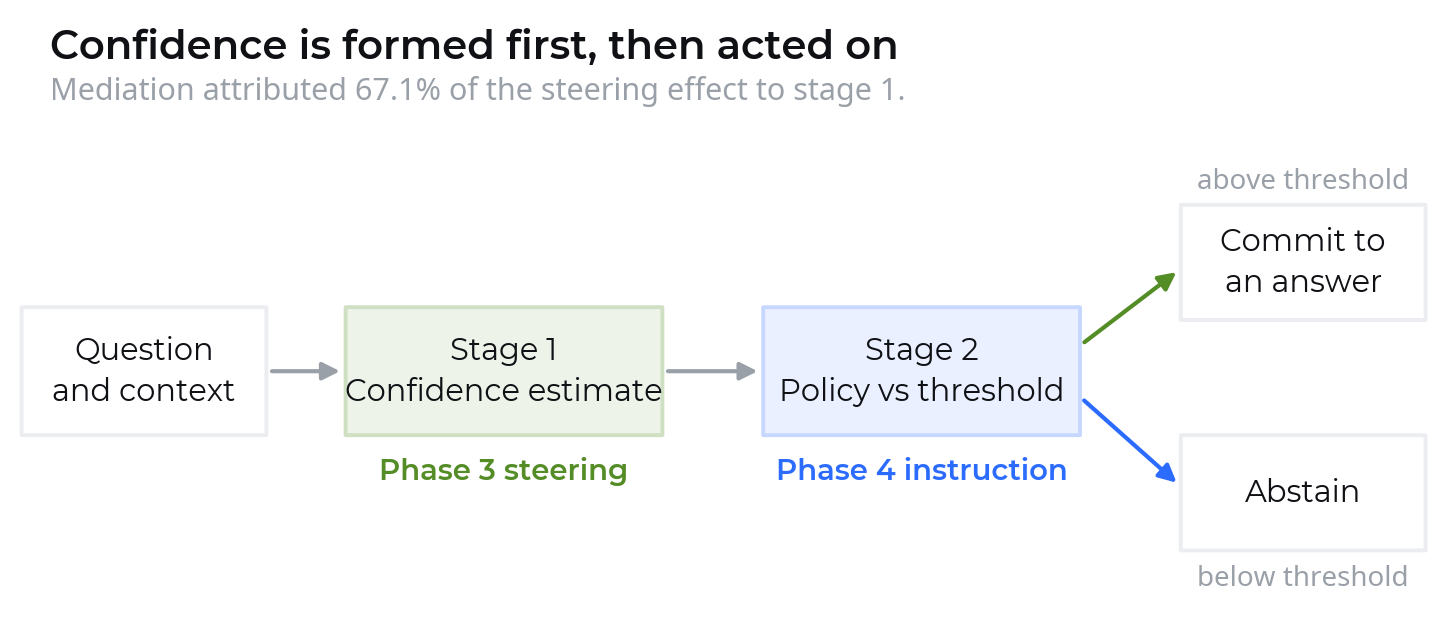The height and width of the screenshot is (640, 1440).
Task: Select the below threshold caption
Action: (x=1303, y=577)
